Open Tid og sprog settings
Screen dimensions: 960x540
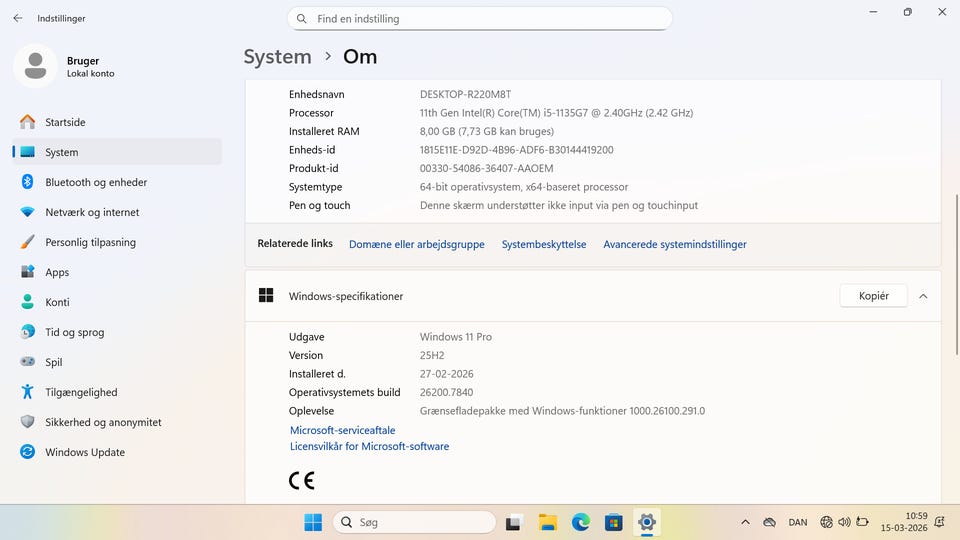[x=74, y=332]
